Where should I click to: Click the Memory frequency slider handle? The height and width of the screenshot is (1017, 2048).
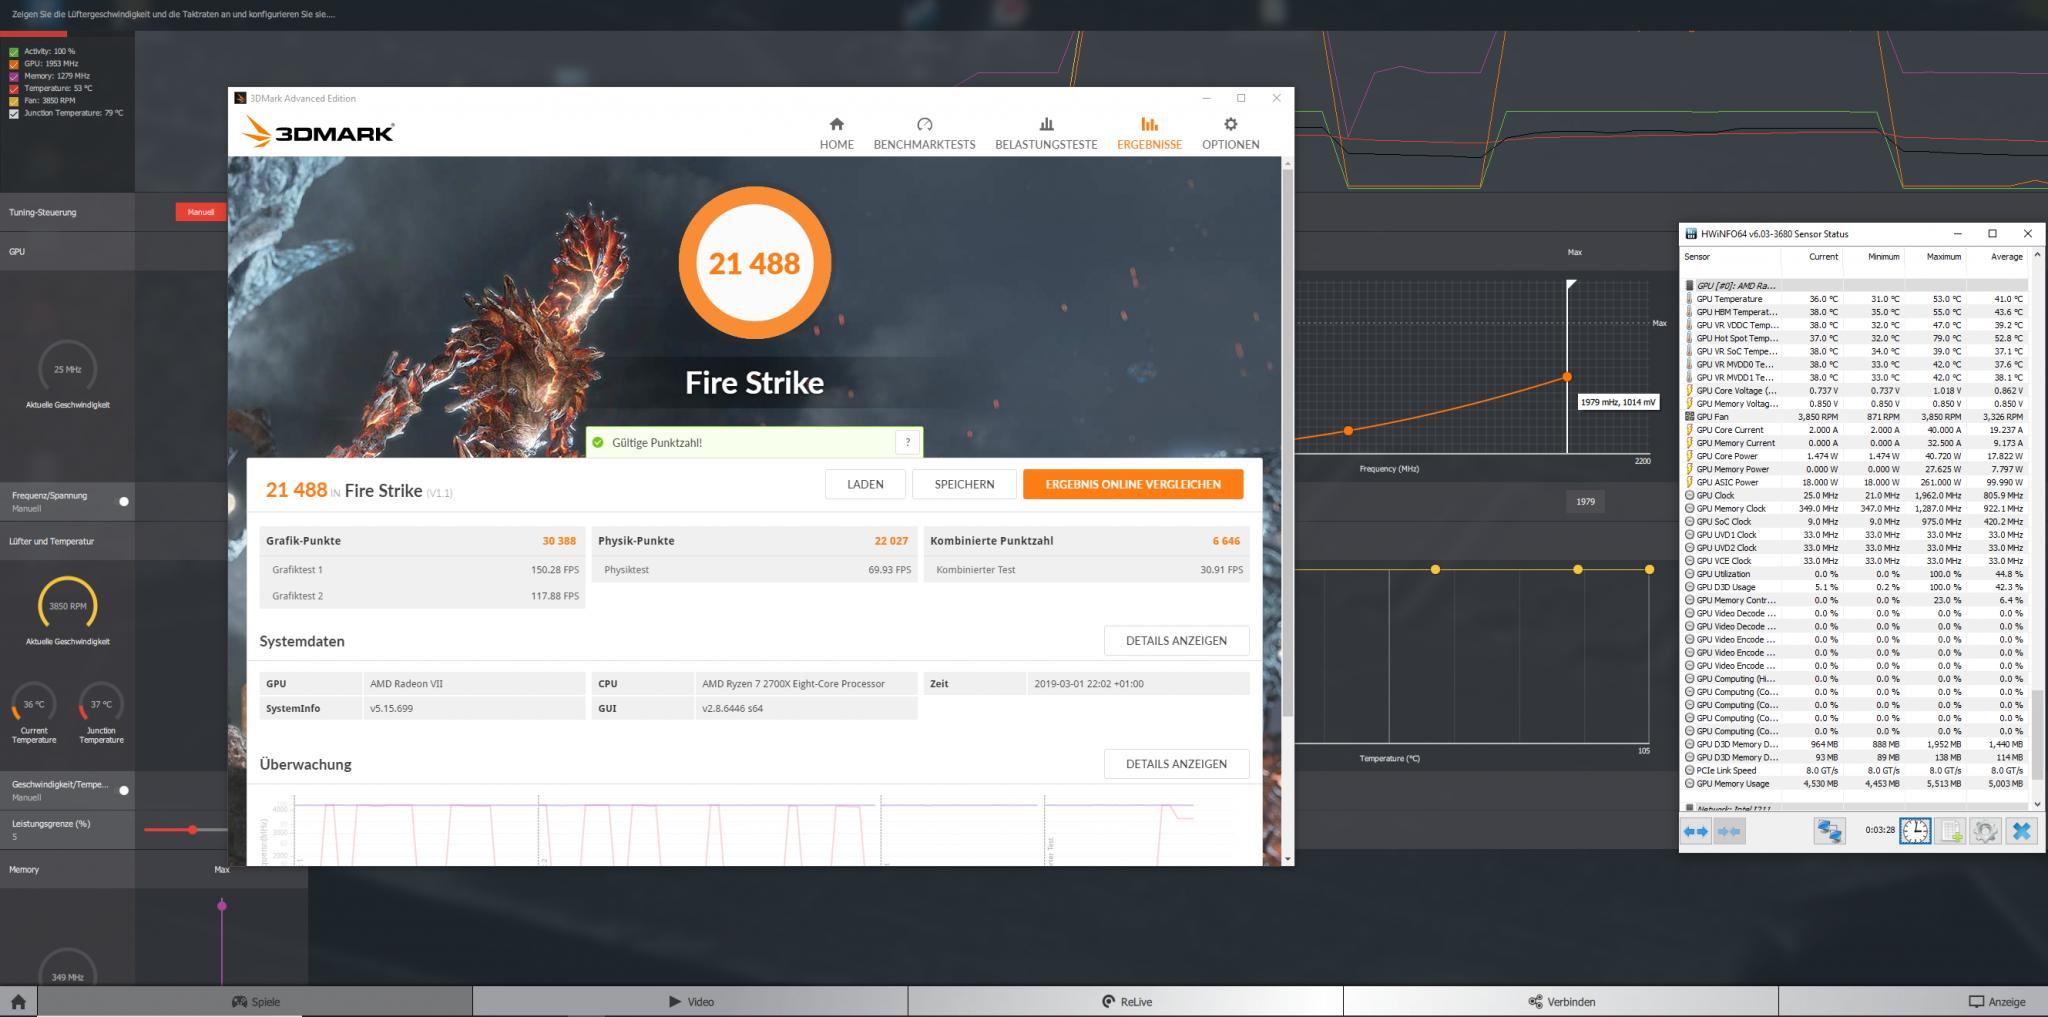(x=222, y=906)
